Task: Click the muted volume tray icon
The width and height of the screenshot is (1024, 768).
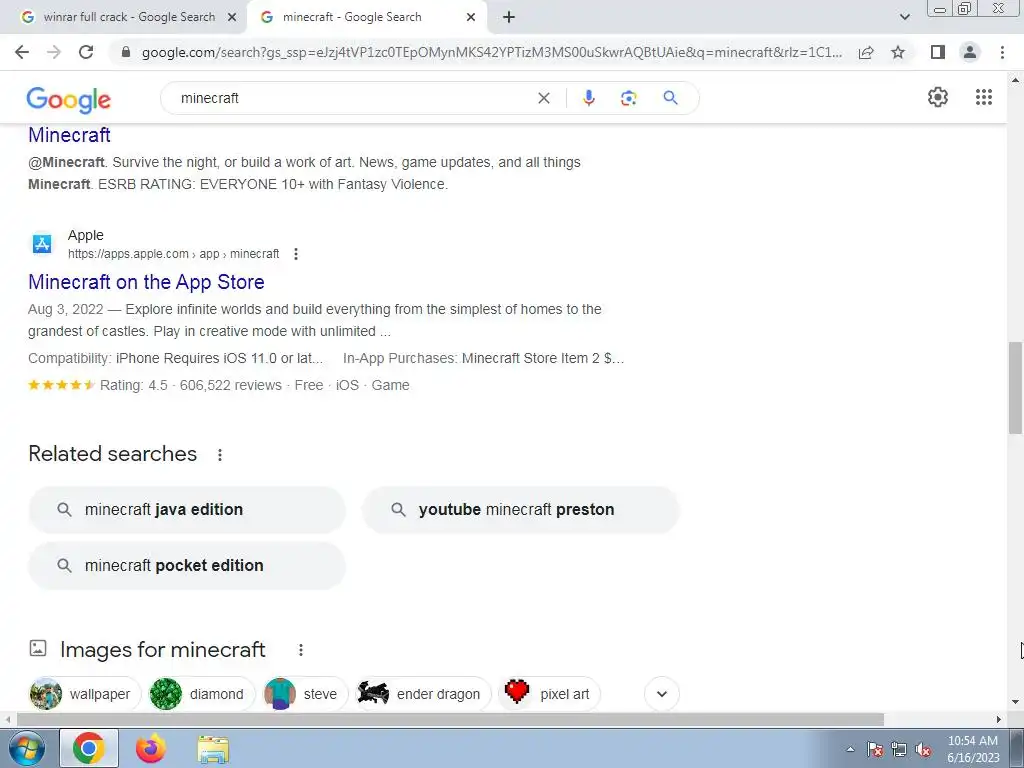Action: click(x=923, y=750)
